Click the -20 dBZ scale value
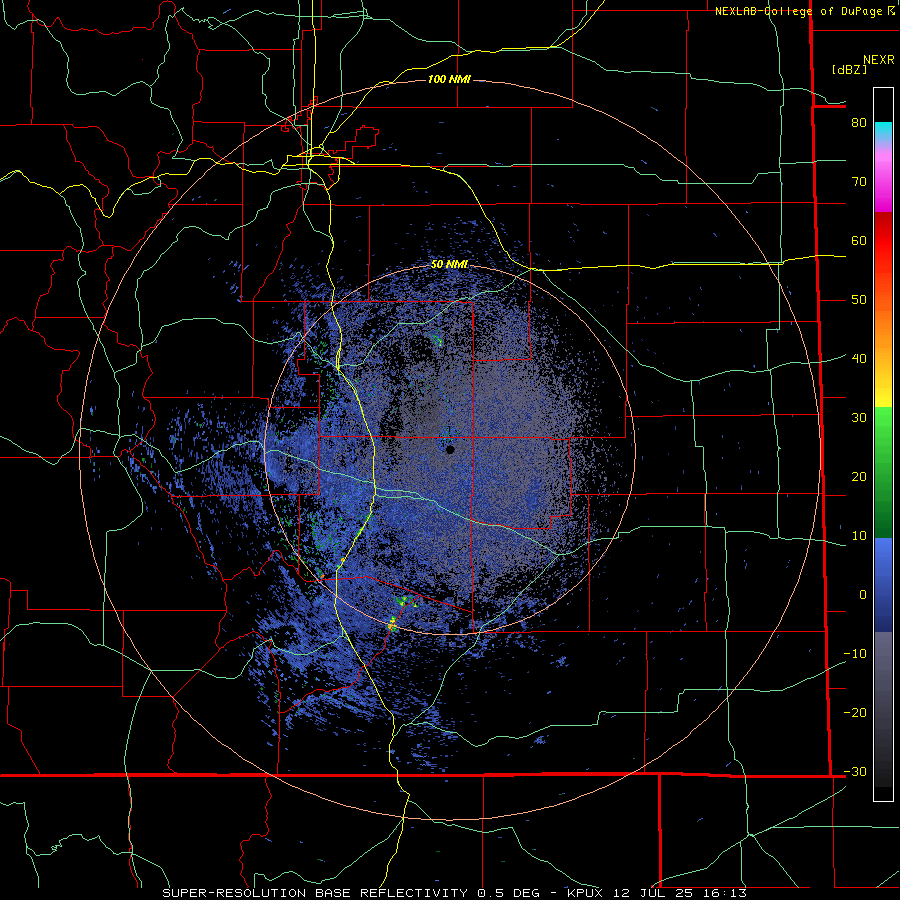Image resolution: width=900 pixels, height=900 pixels. (855, 712)
